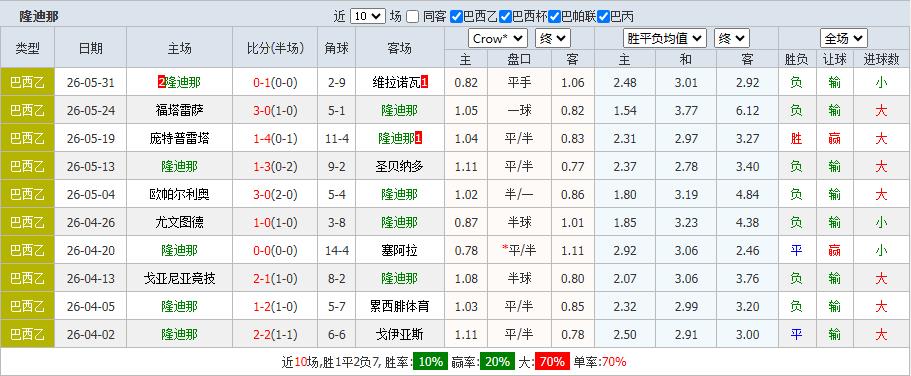
Task: Click the date 26-04-26
Action: tap(91, 222)
